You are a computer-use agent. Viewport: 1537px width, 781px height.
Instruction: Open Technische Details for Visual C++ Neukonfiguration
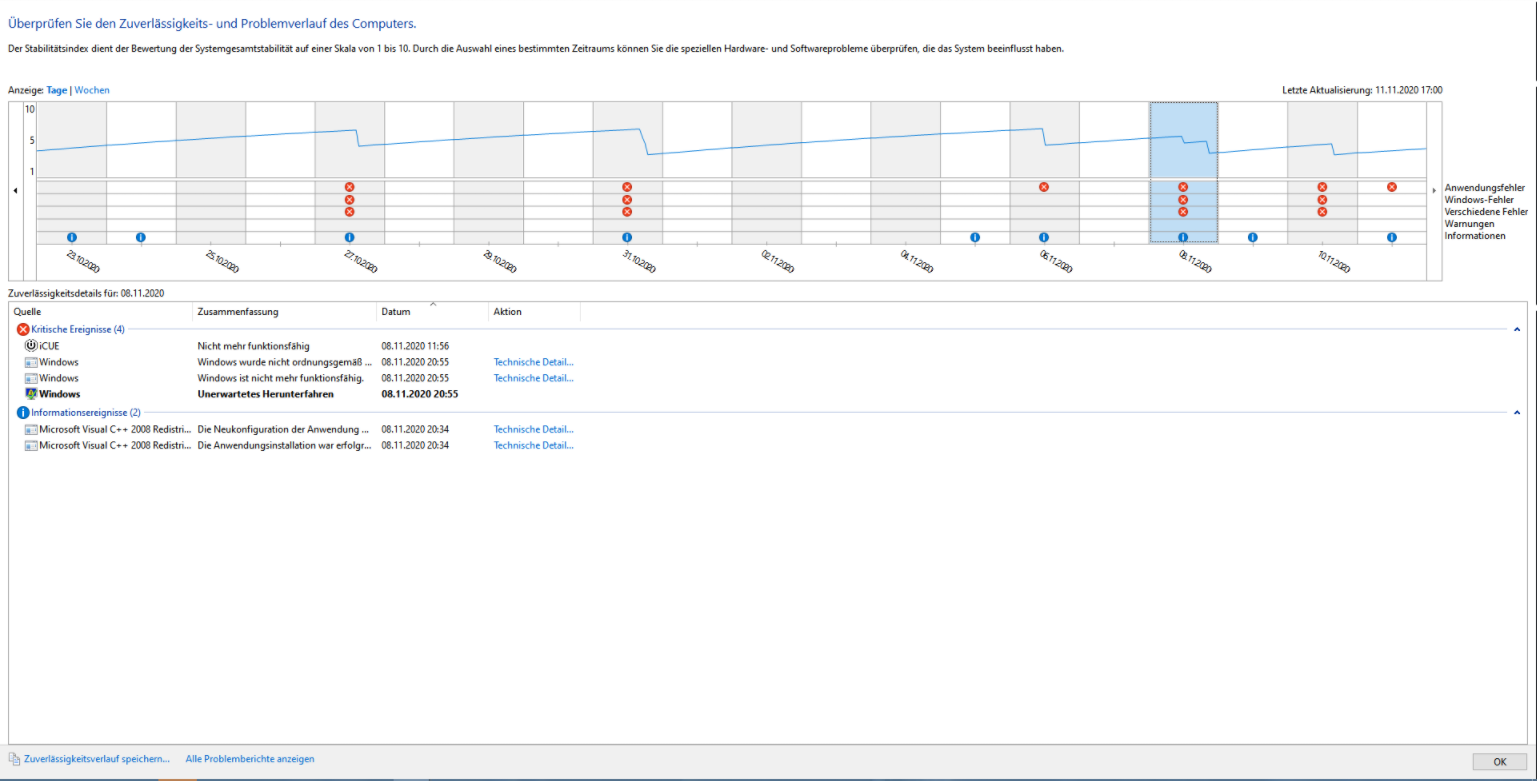point(534,429)
